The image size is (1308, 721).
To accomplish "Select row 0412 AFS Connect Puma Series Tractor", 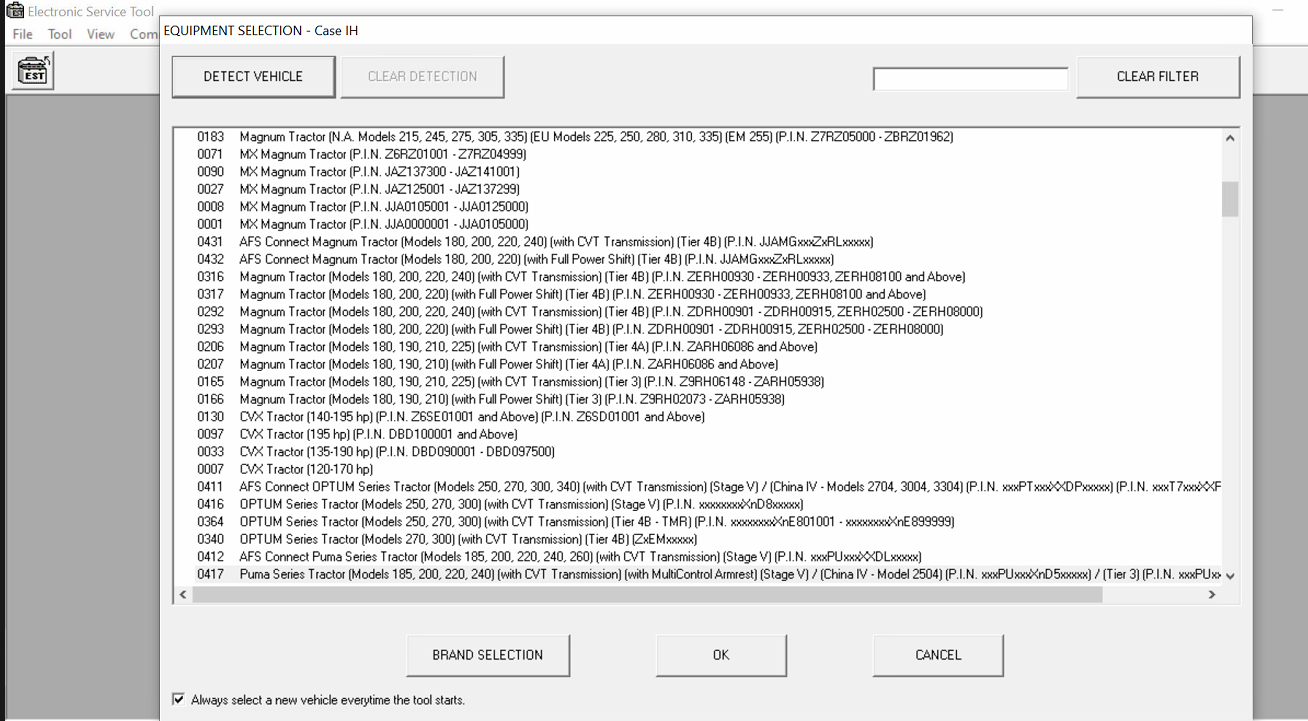I will (697, 557).
